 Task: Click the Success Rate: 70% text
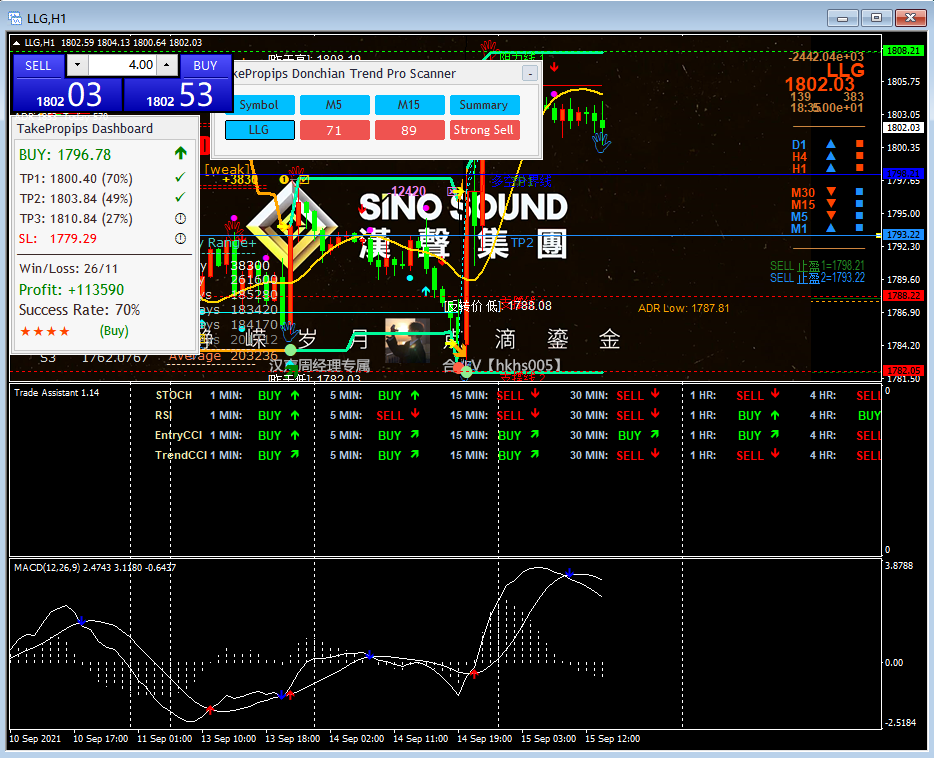[x=79, y=310]
